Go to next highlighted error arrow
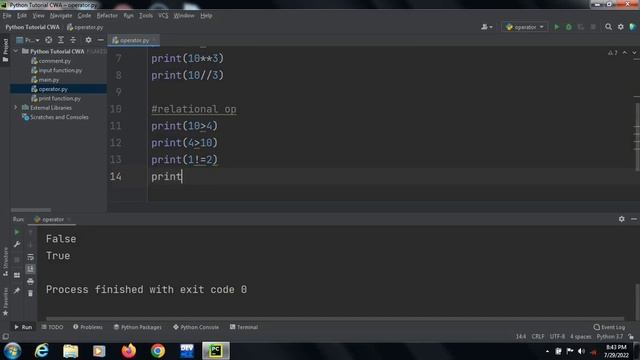 [634, 53]
